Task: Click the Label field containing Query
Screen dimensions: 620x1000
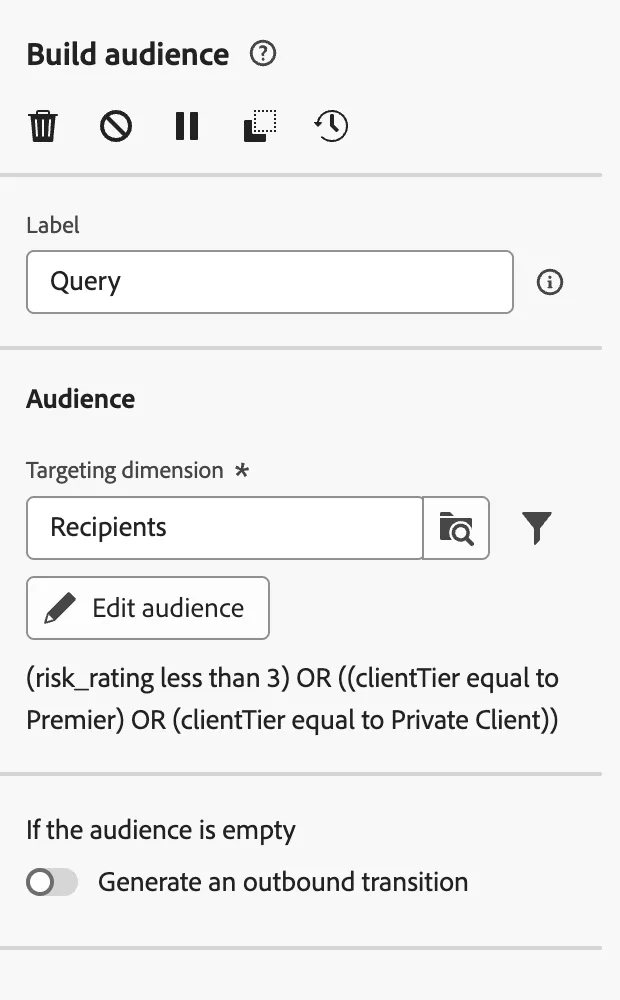Action: coord(270,282)
